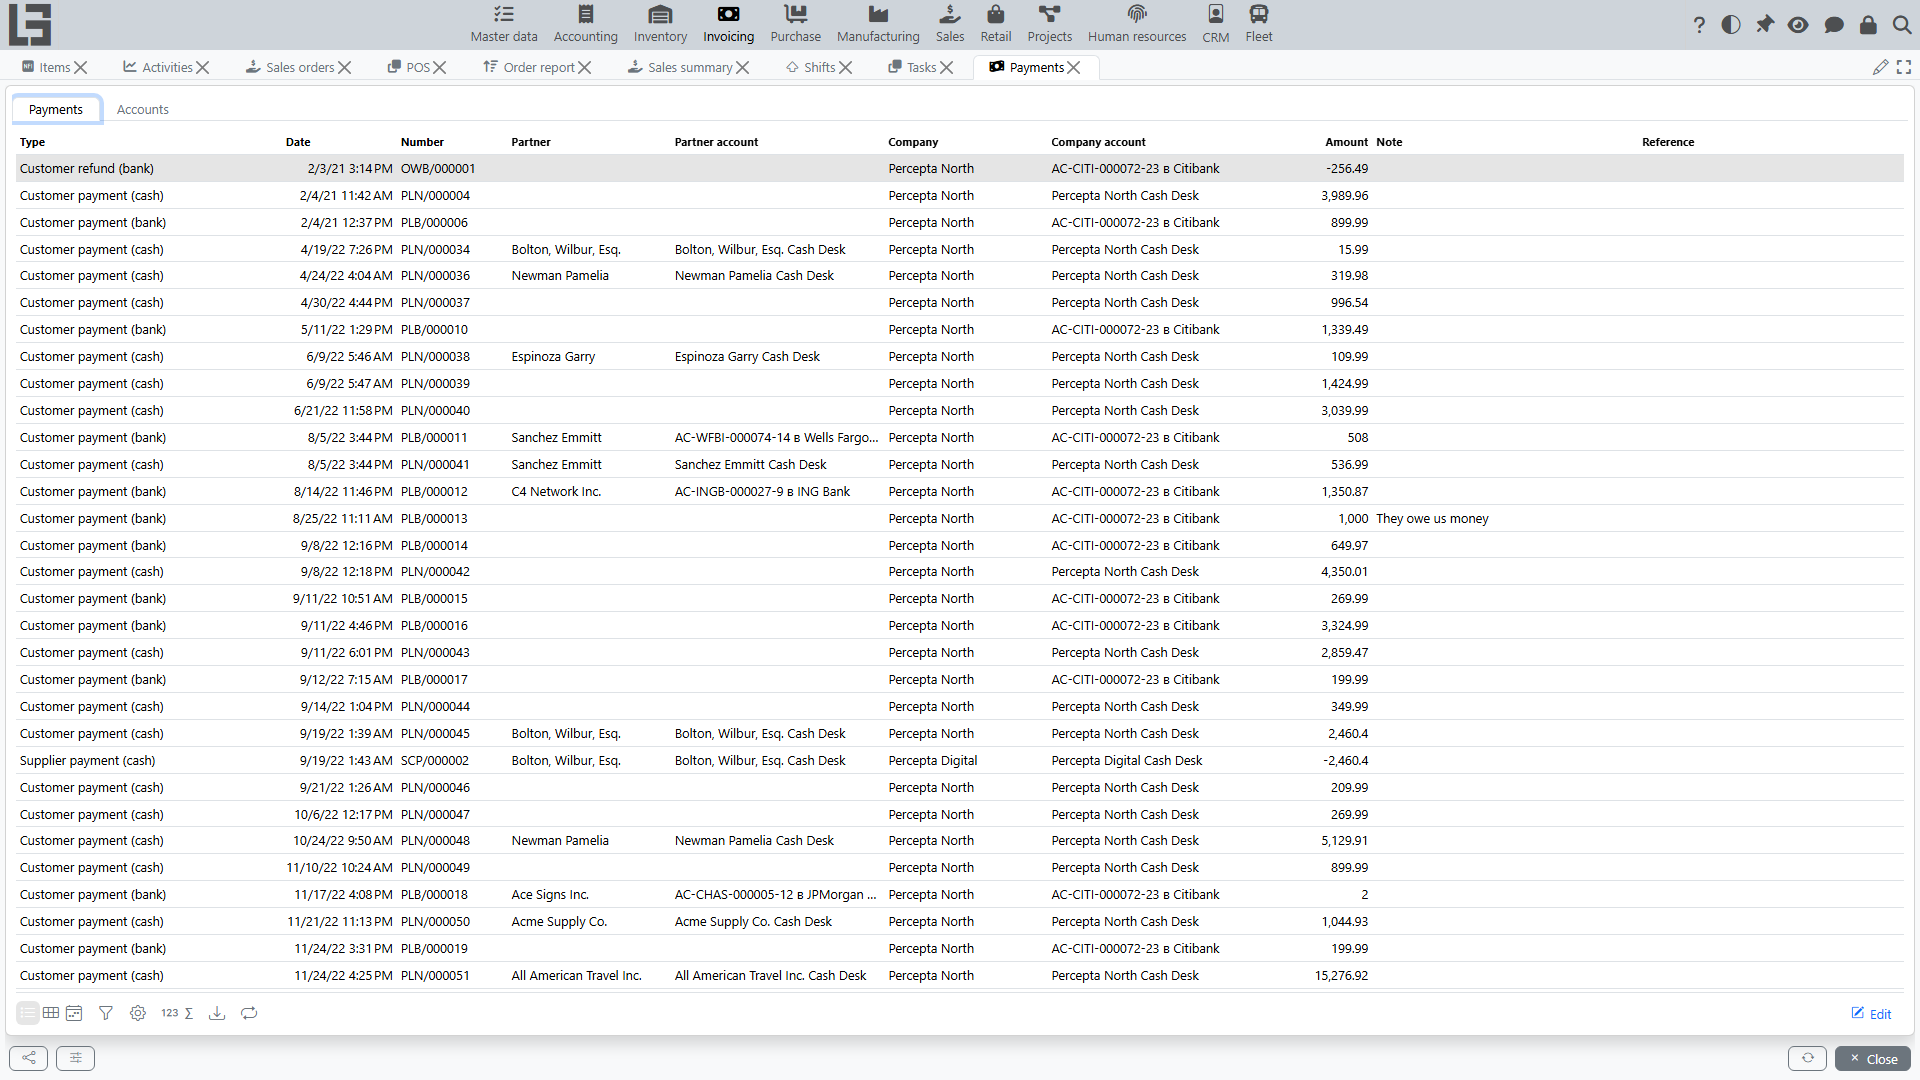Image resolution: width=1920 pixels, height=1080 pixels.
Task: Open the CRM module
Action: 1216,24
